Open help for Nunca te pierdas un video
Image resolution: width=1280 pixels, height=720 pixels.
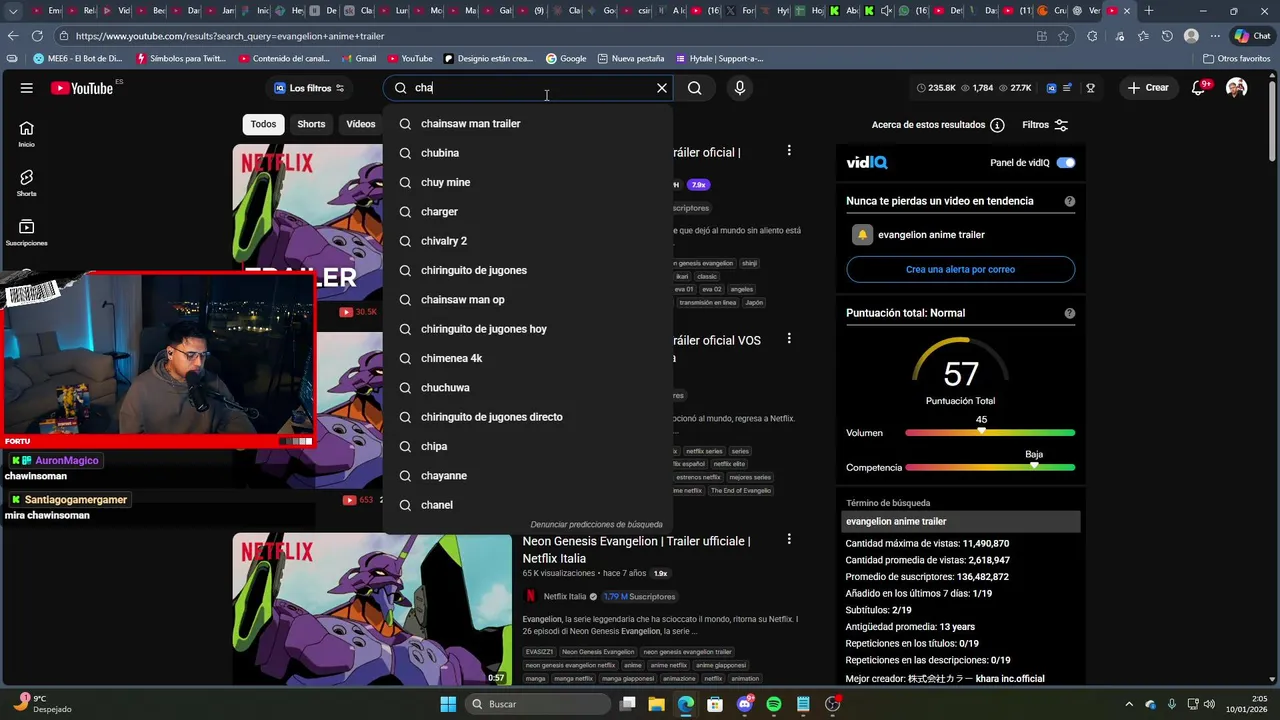tap(1070, 201)
